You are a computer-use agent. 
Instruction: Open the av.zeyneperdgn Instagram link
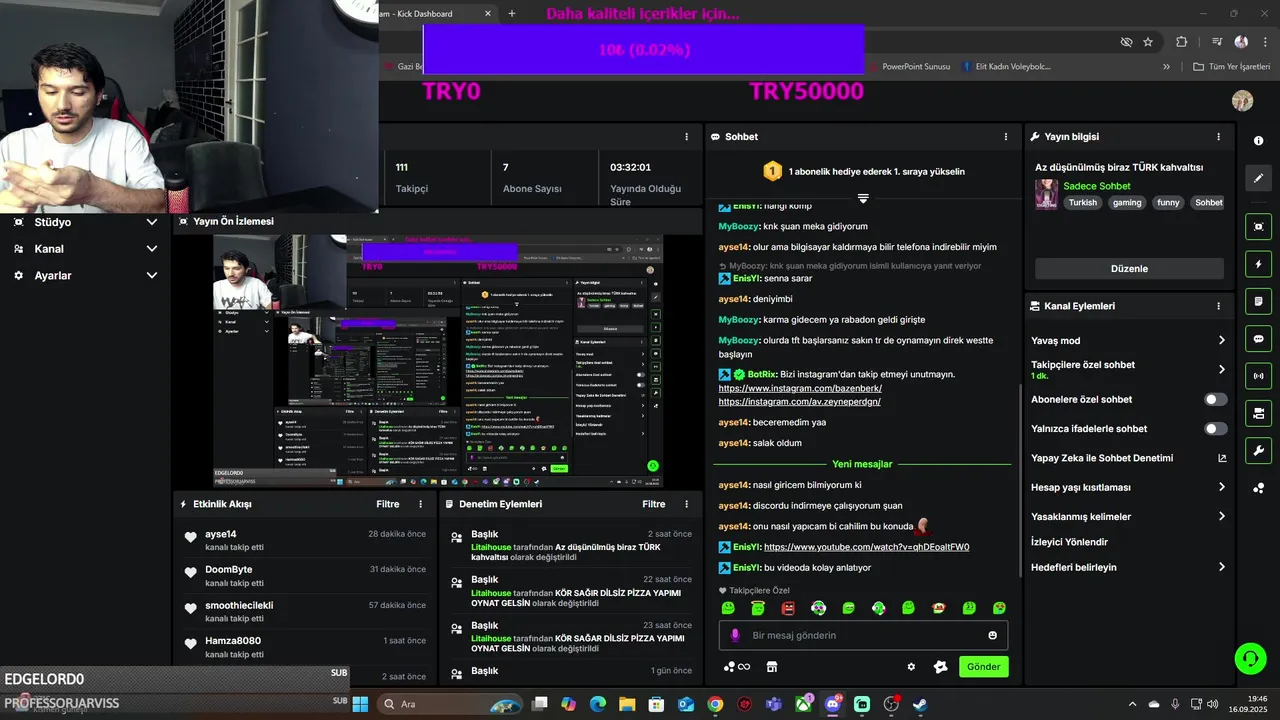pyautogui.click(x=799, y=402)
